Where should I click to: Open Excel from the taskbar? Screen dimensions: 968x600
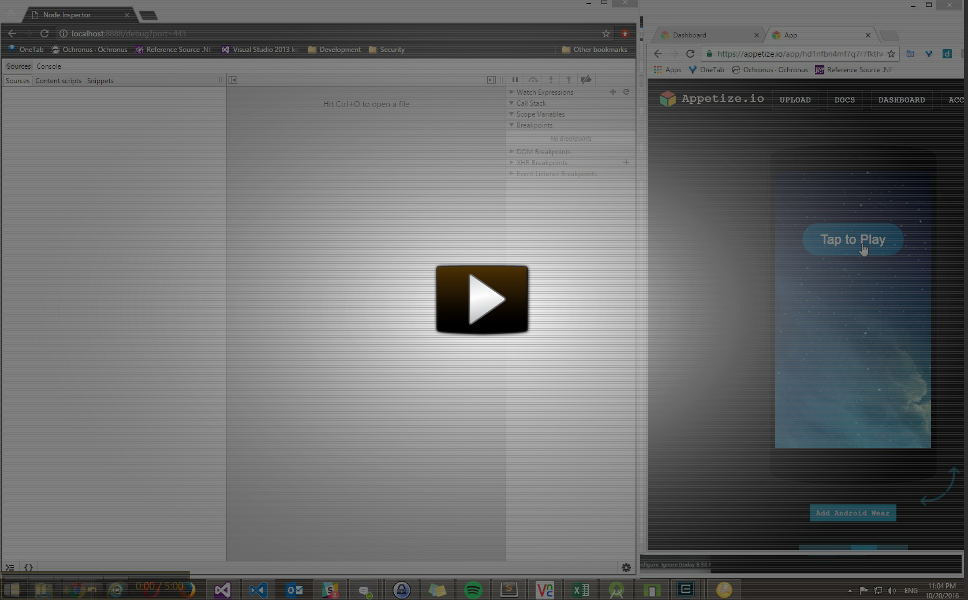[x=581, y=590]
